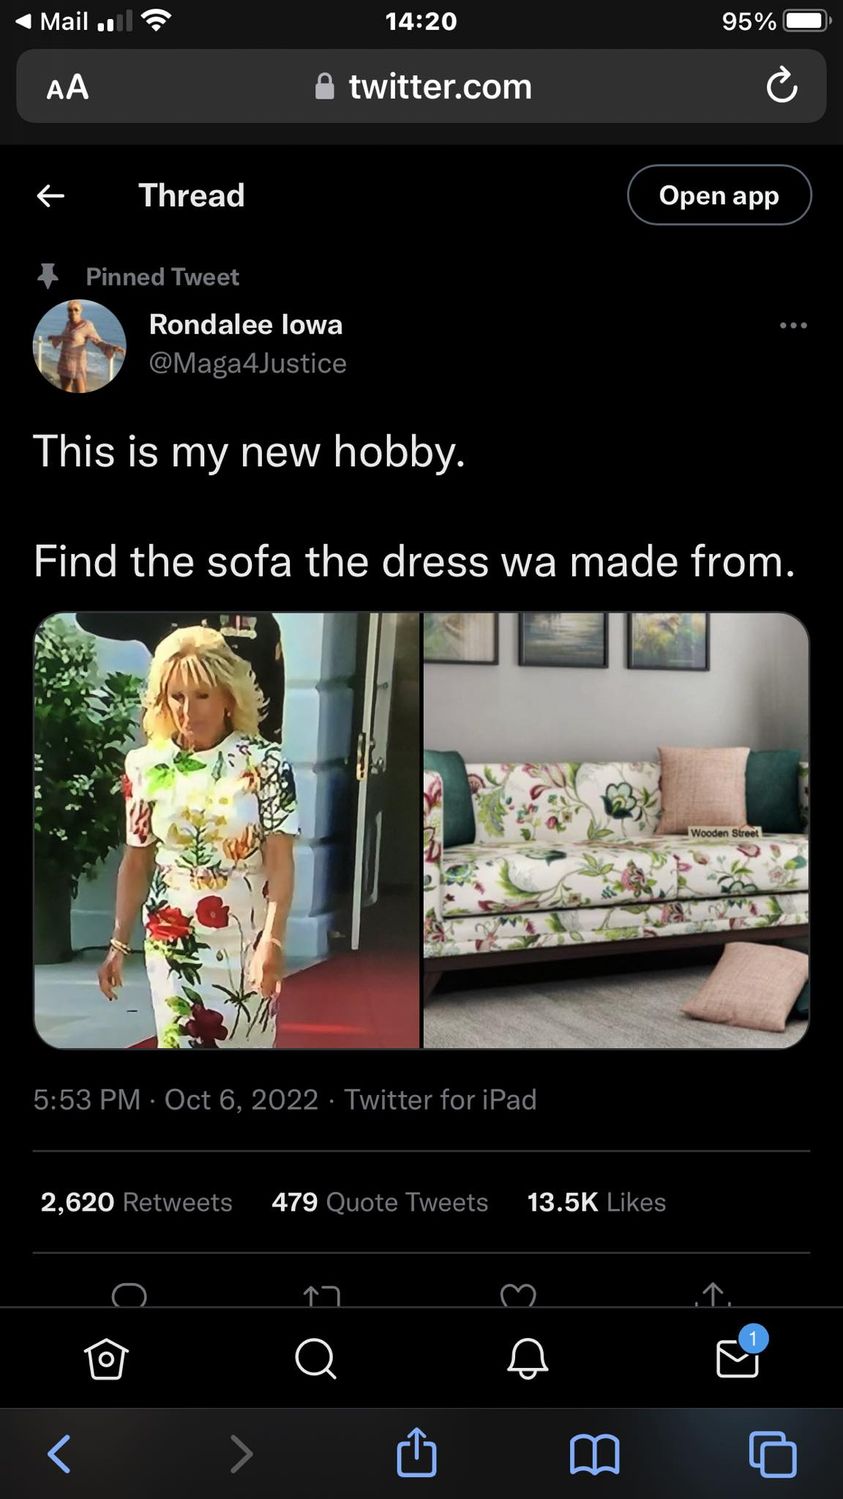View the 479 Quote Tweets

coord(380,1202)
